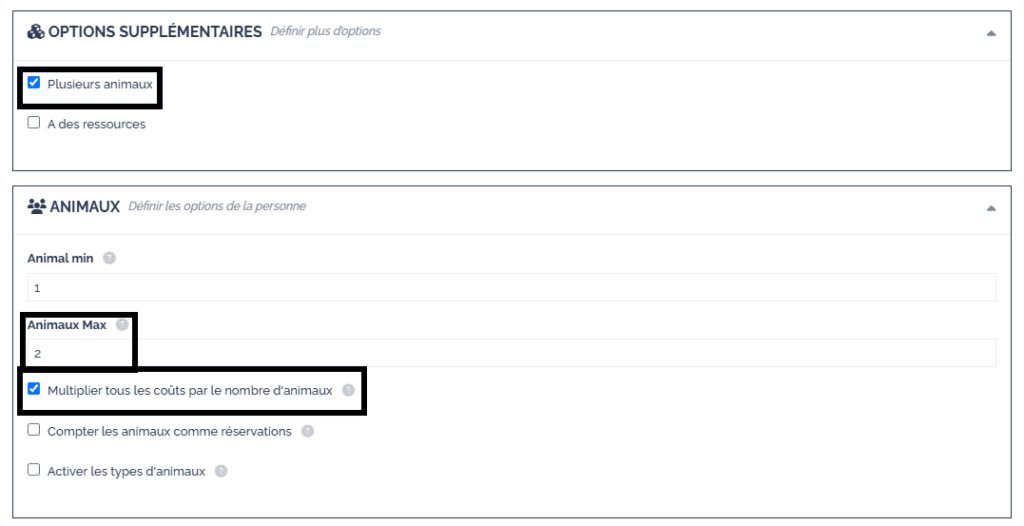1024x526 pixels.
Task: Enable the A des ressources checkbox
Action: click(34, 123)
